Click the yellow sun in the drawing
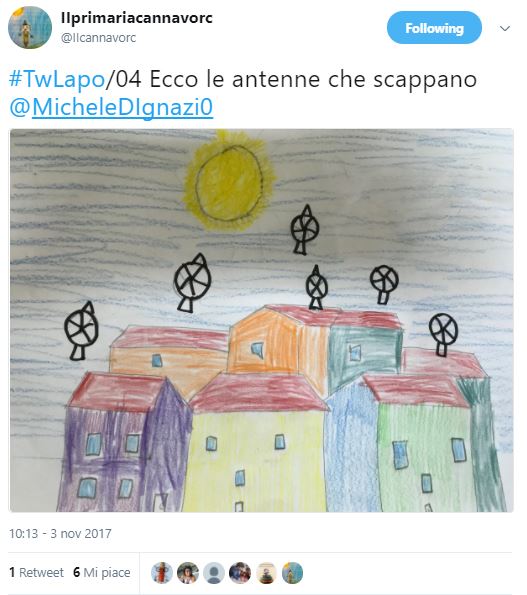 229,182
